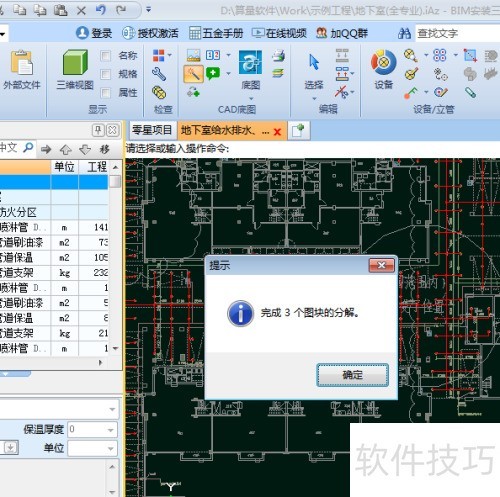Click the green riser pipe icon

[411, 92]
